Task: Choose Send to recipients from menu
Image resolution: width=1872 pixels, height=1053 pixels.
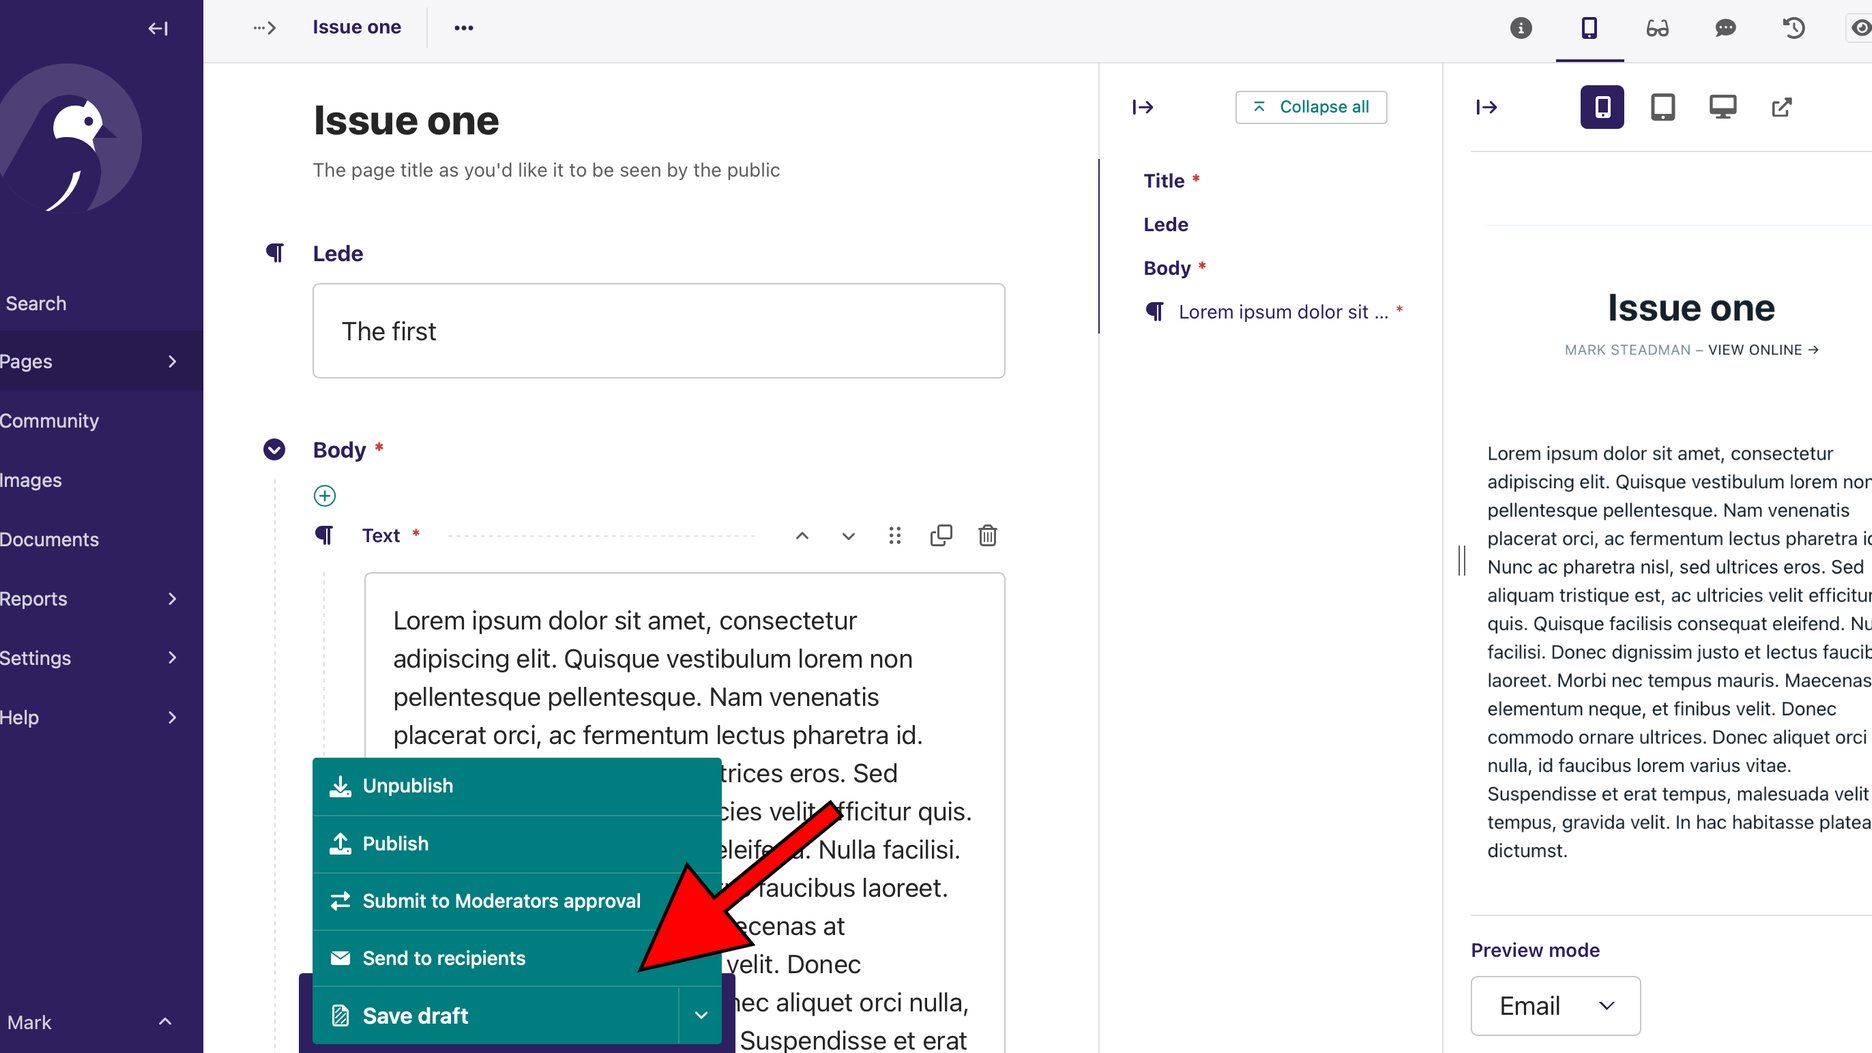Action: coord(444,958)
